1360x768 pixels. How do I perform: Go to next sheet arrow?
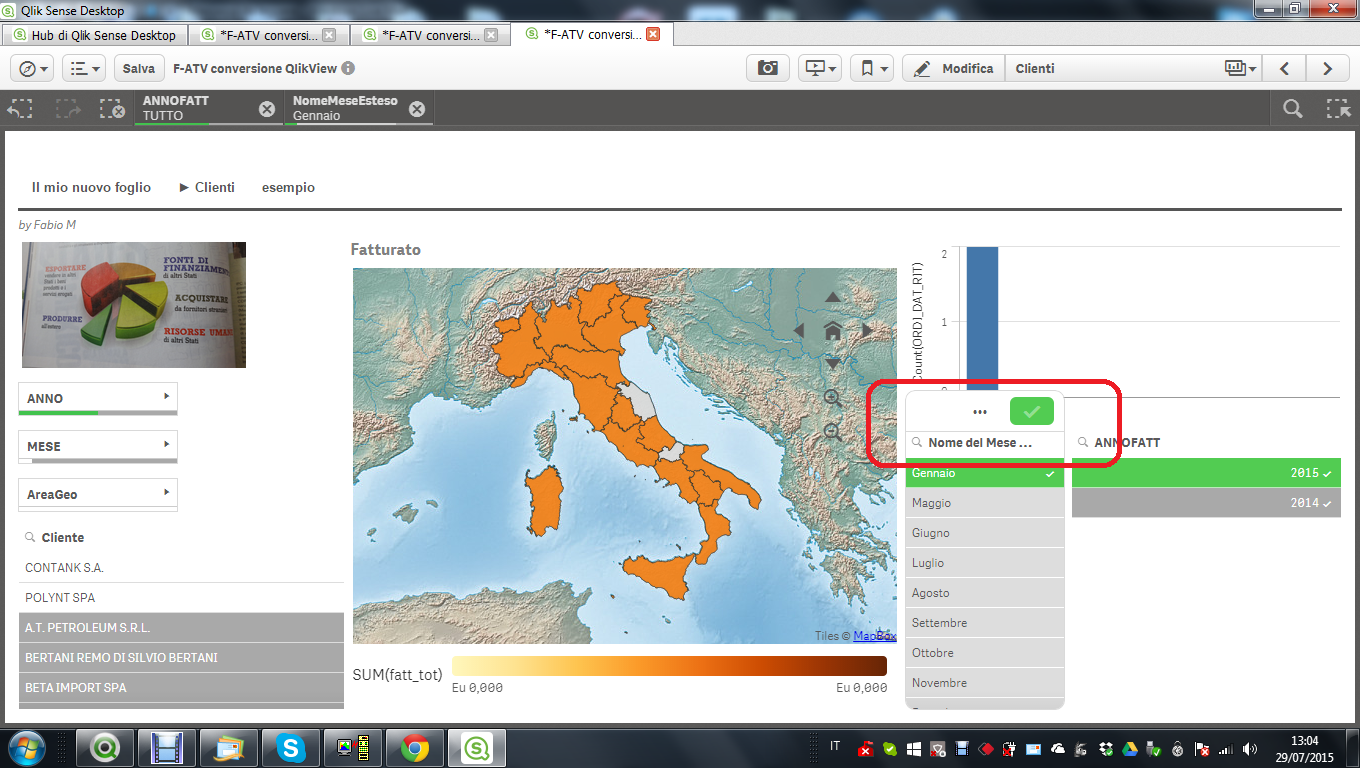(1327, 68)
